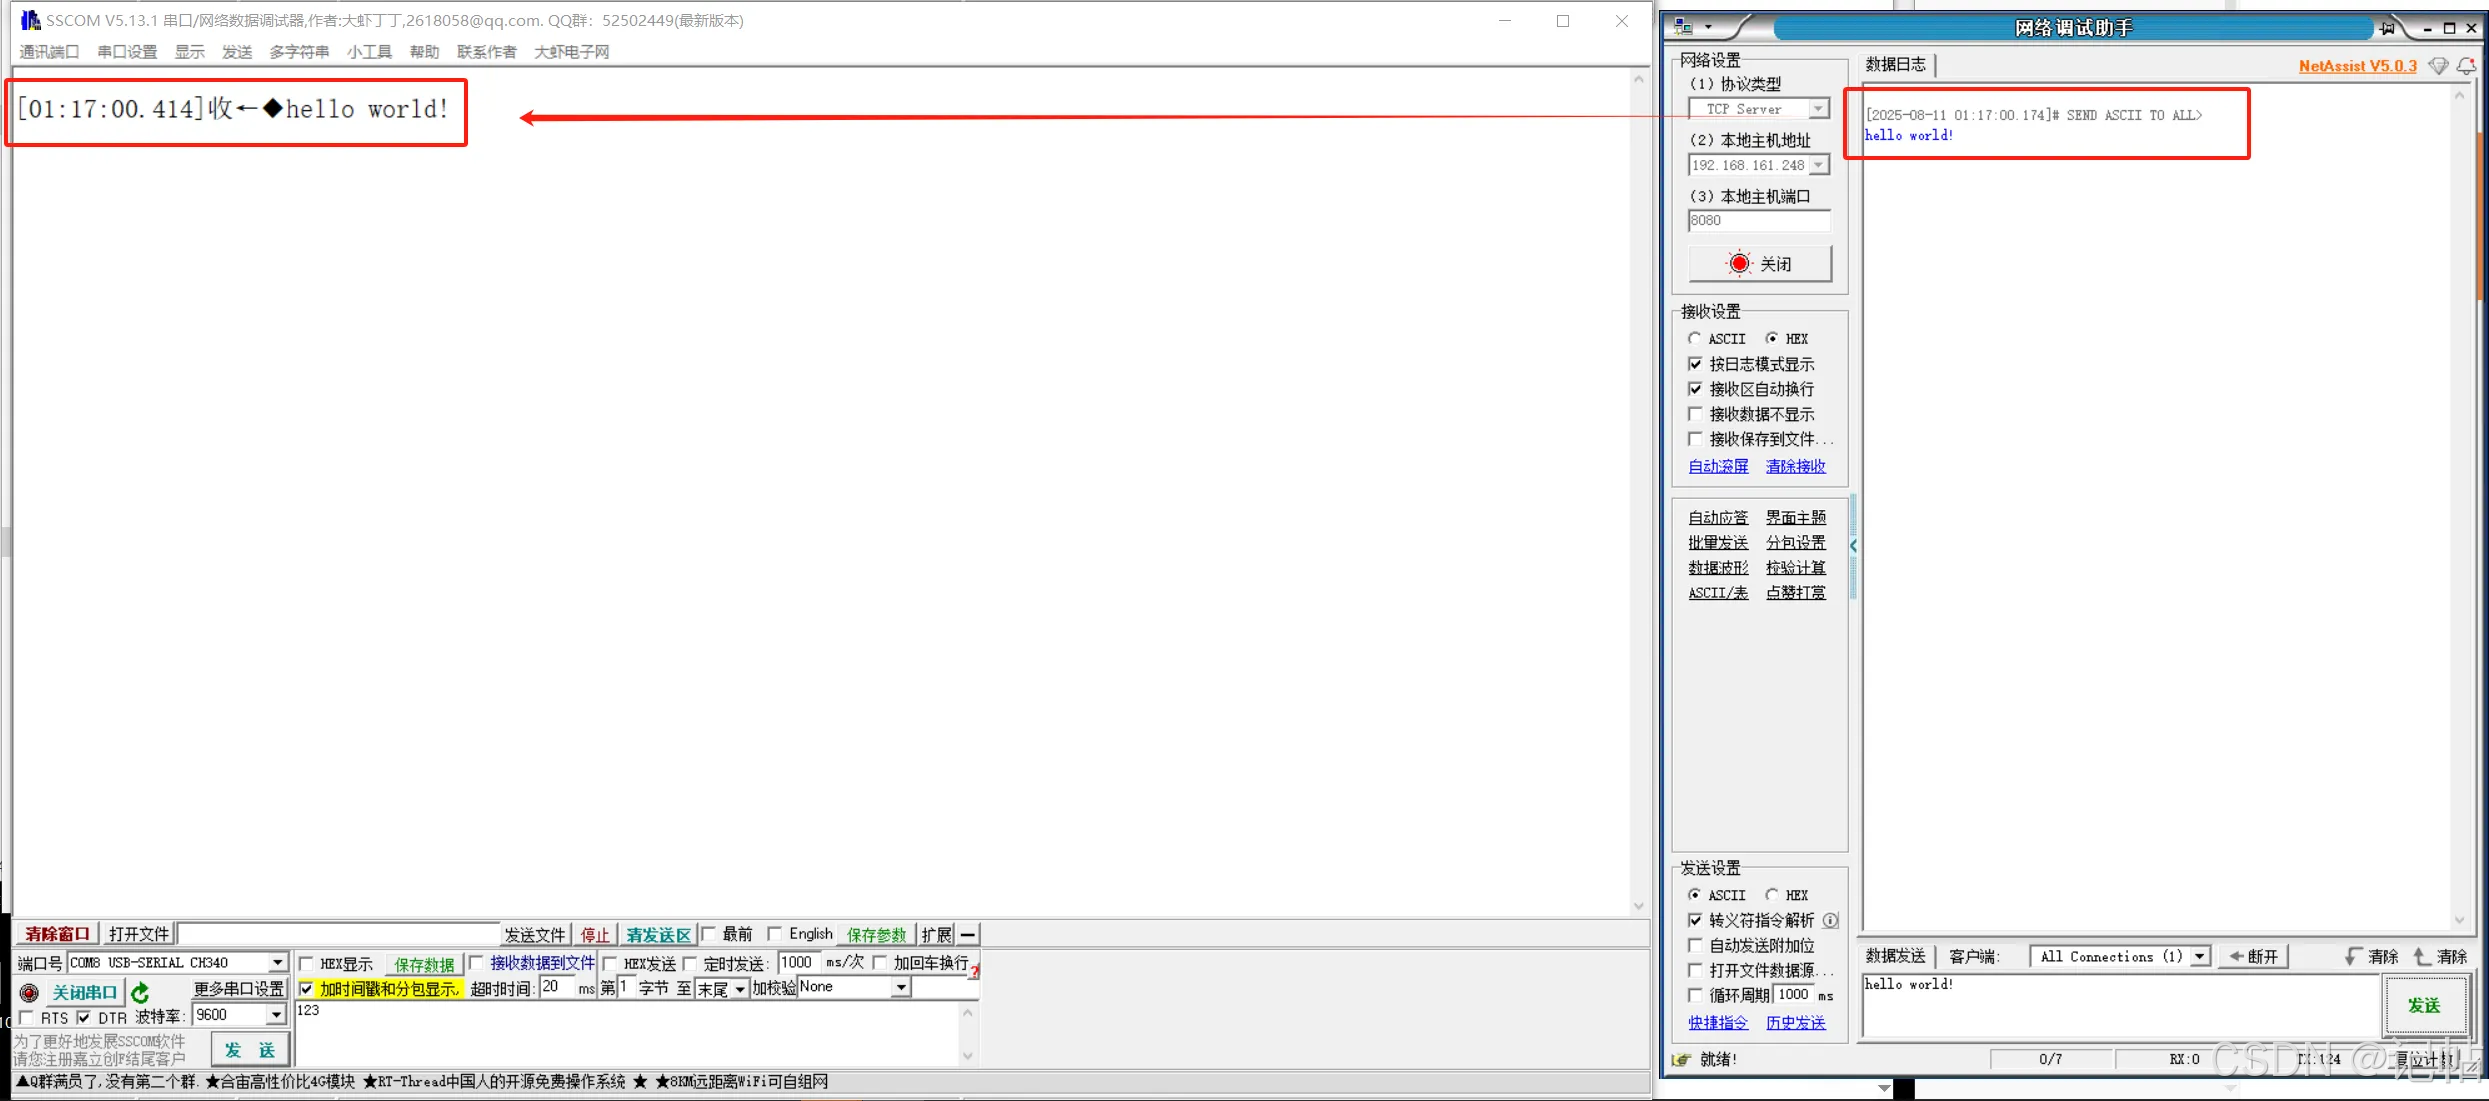The width and height of the screenshot is (2489, 1101).
Task: Open the 加校验 None checksum dropdown
Action: pyautogui.click(x=901, y=988)
